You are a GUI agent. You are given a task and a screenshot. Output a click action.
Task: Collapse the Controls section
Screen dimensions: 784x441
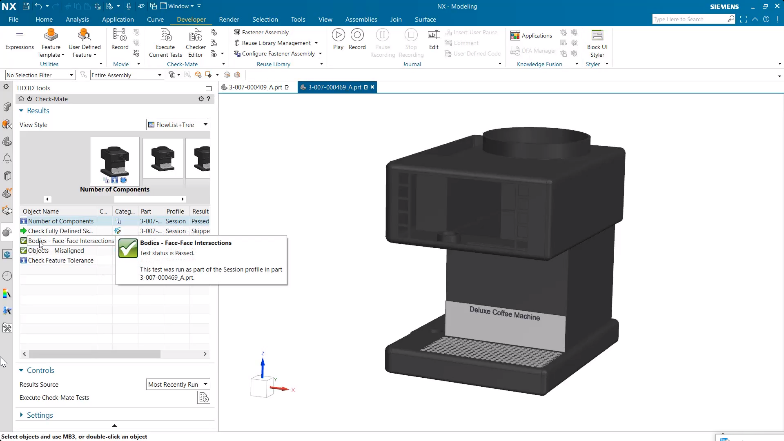click(x=40, y=370)
